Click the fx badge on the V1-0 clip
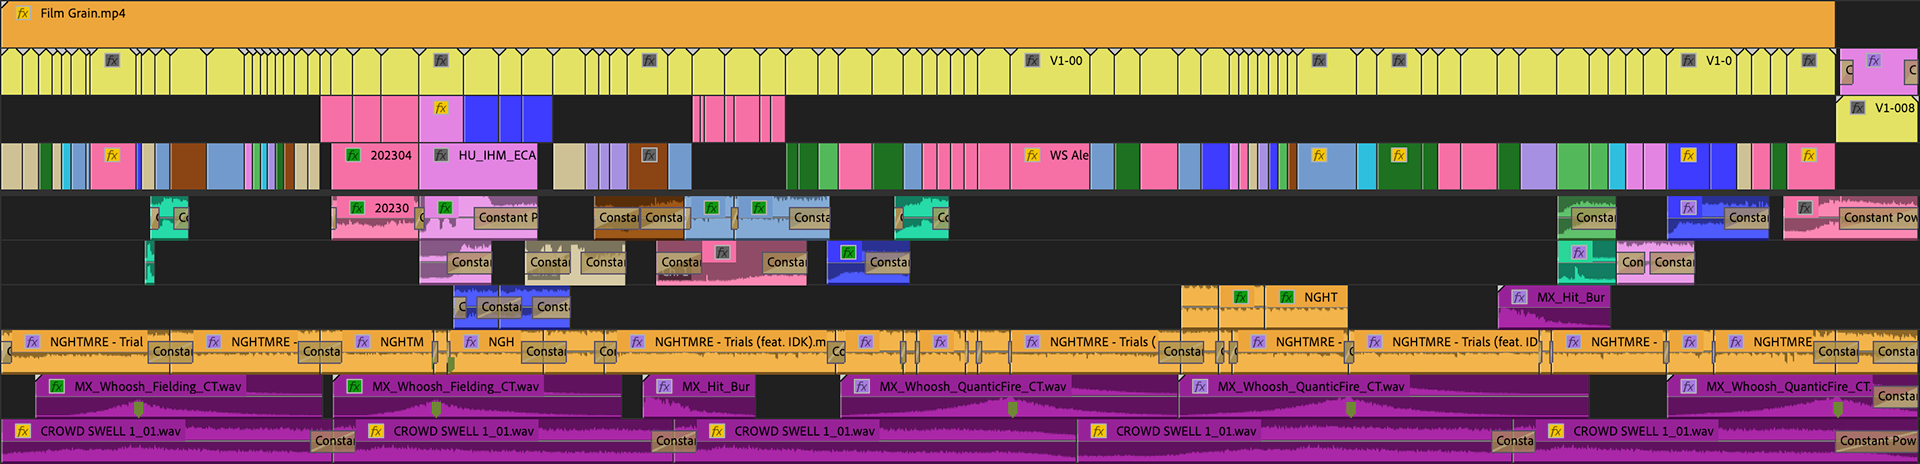Screen dimensions: 1920x464 tap(1688, 61)
